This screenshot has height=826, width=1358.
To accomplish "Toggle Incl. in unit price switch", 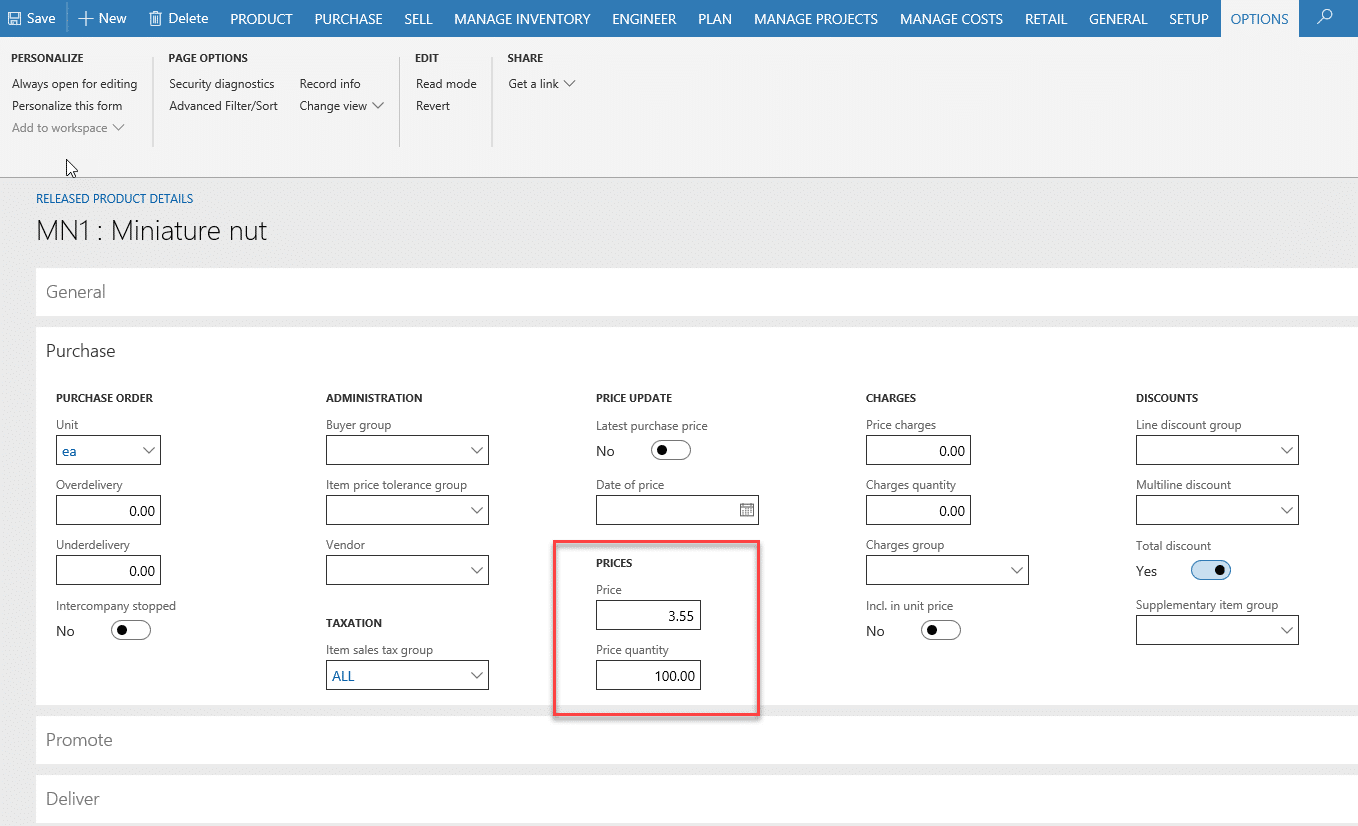I will (x=941, y=630).
